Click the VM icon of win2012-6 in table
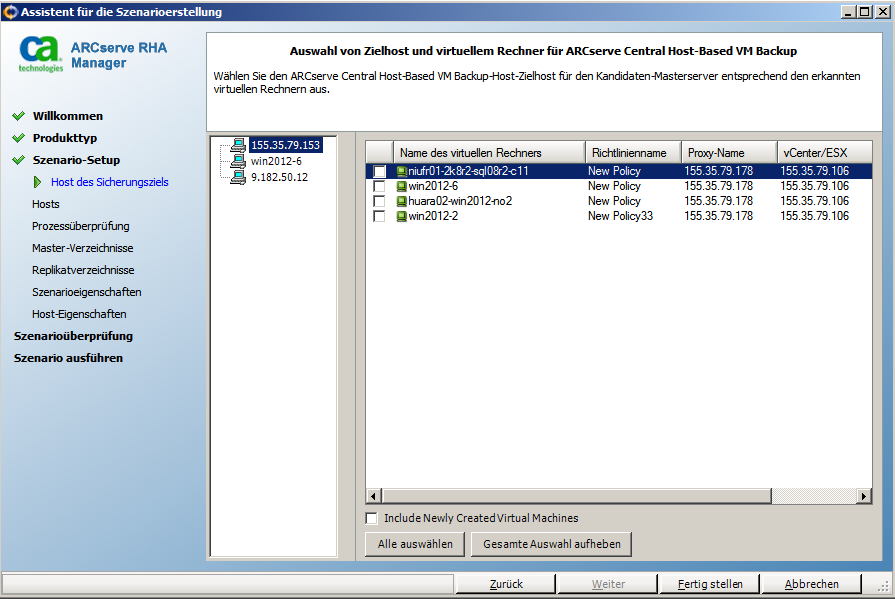This screenshot has height=599, width=895. 402,186
